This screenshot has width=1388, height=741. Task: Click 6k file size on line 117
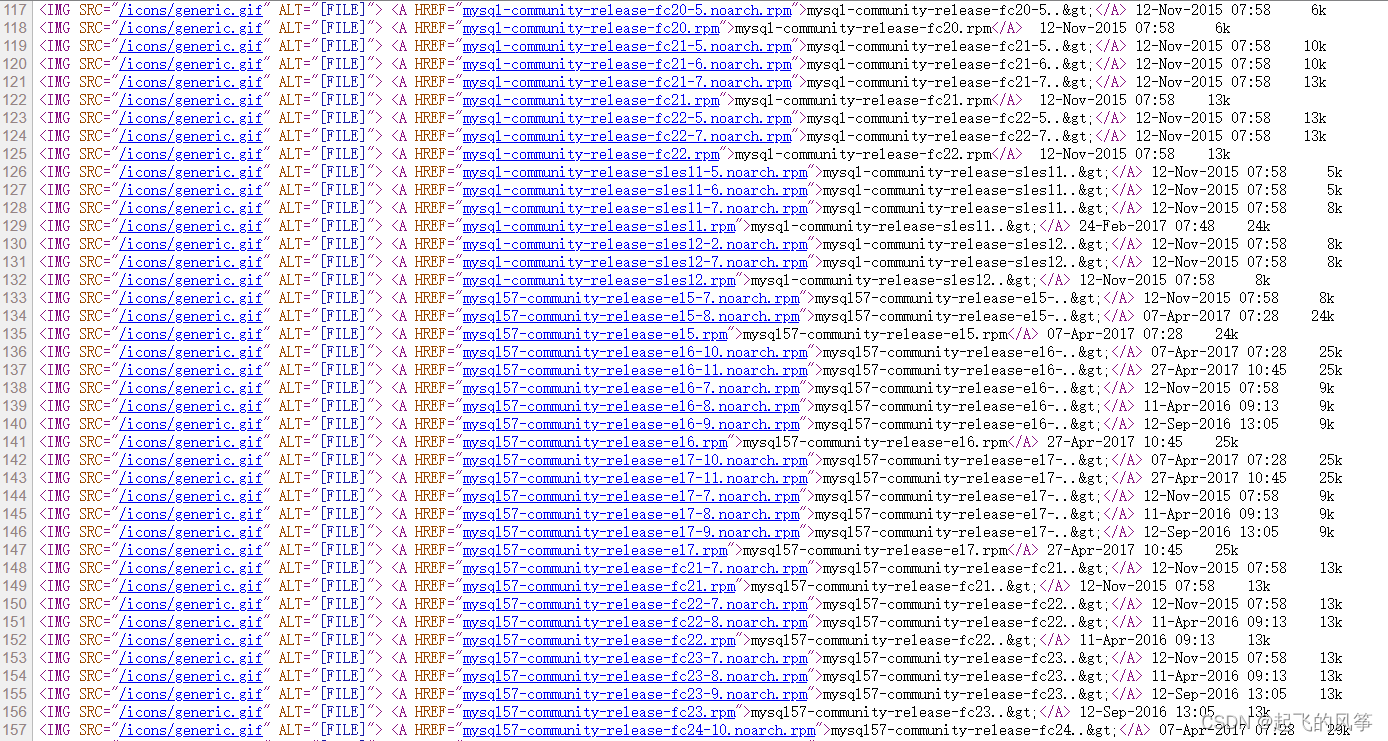pos(1318,10)
